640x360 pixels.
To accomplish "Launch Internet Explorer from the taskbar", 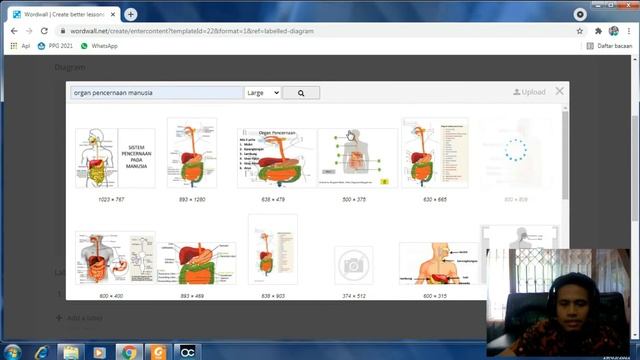I will click(x=42, y=352).
